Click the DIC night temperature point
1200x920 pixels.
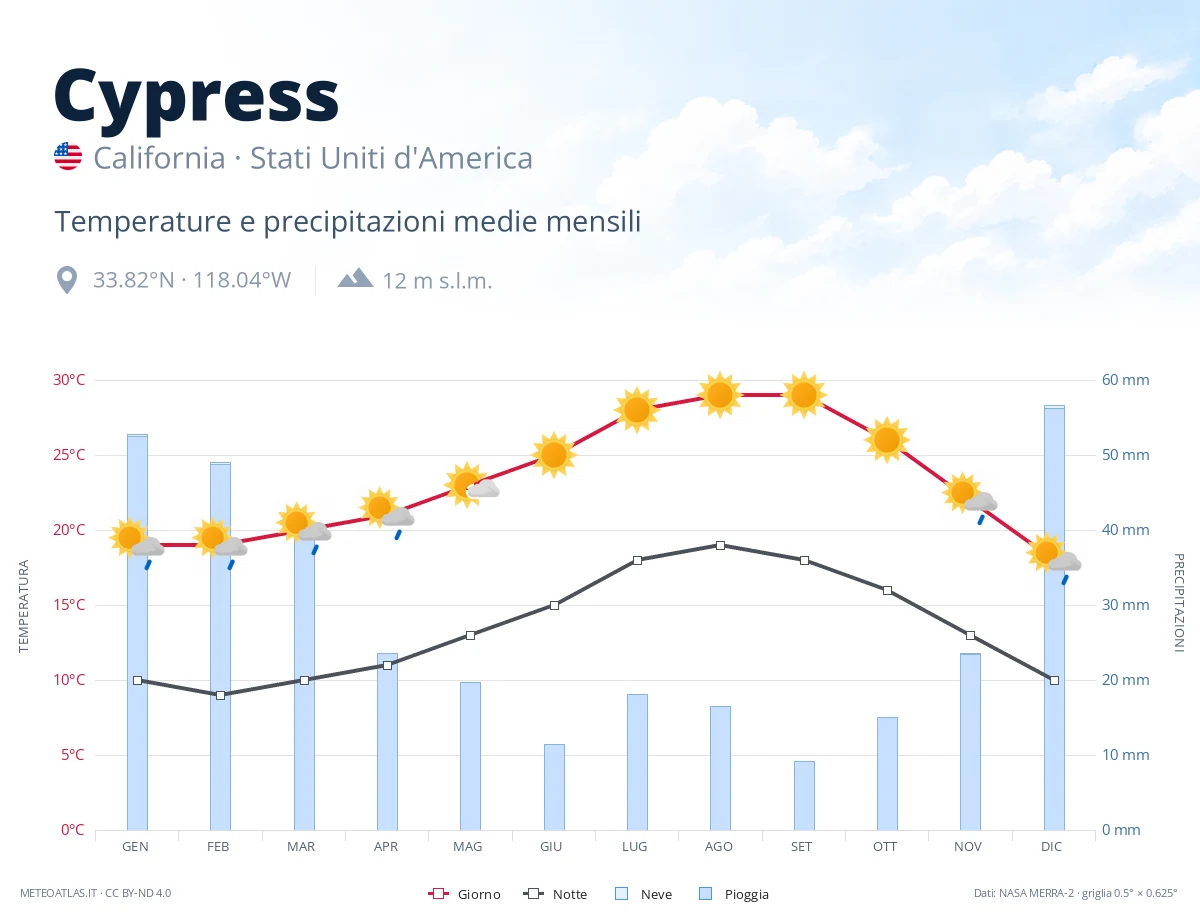point(1054,680)
